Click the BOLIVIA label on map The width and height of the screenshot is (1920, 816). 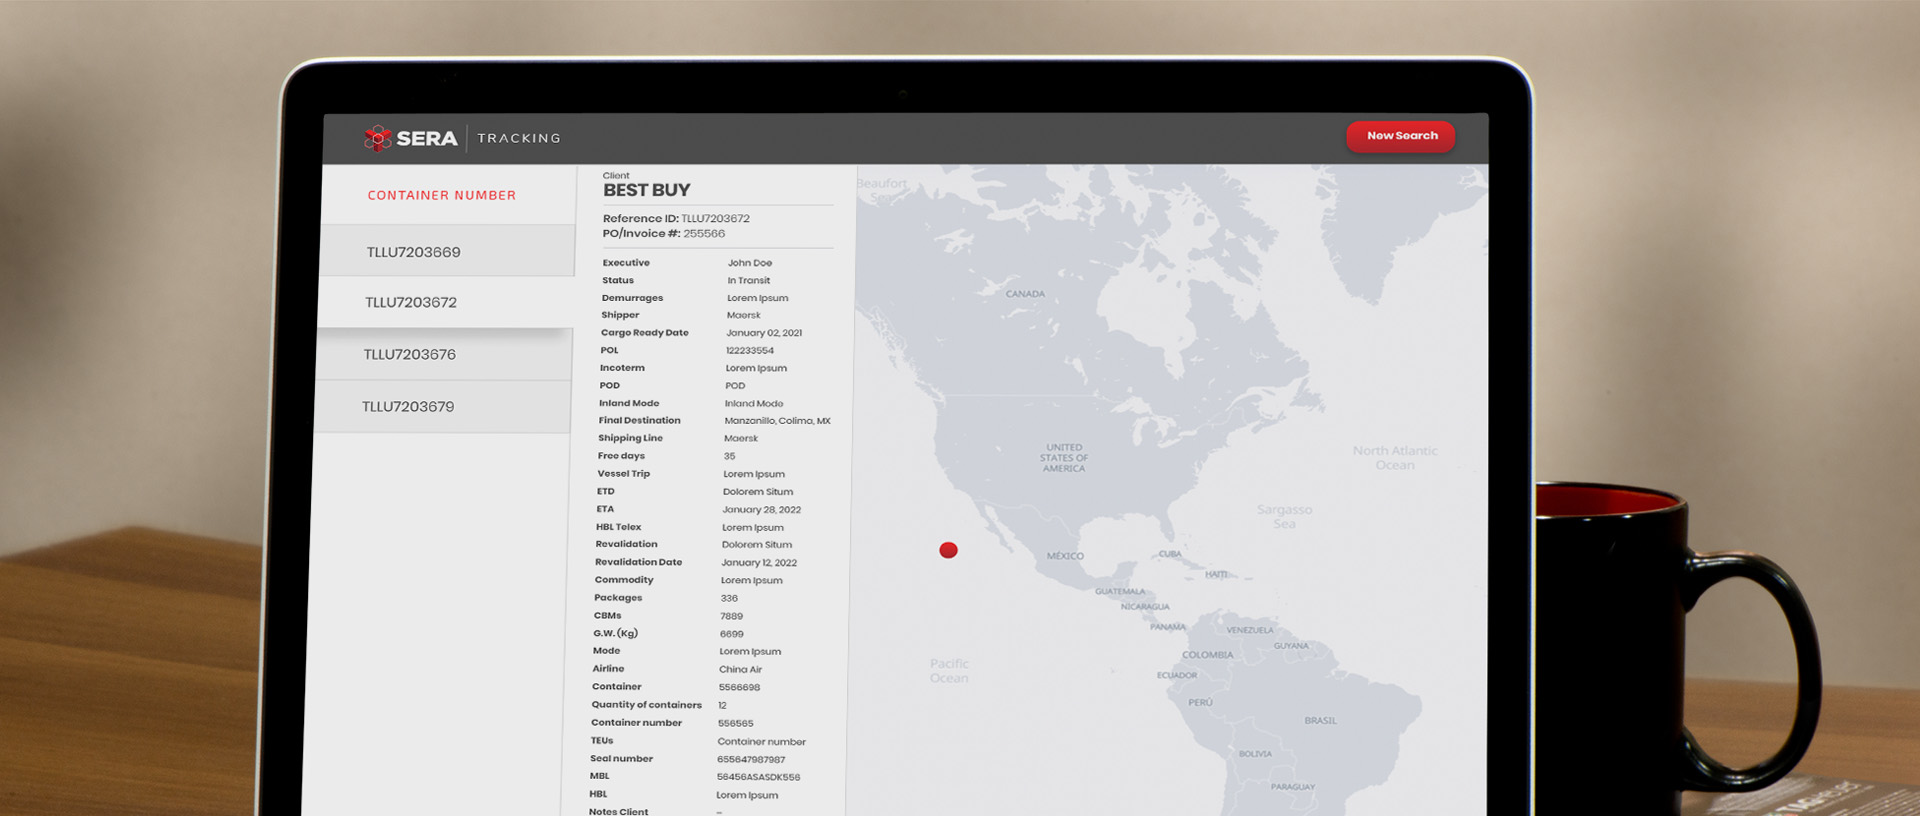point(1255,754)
